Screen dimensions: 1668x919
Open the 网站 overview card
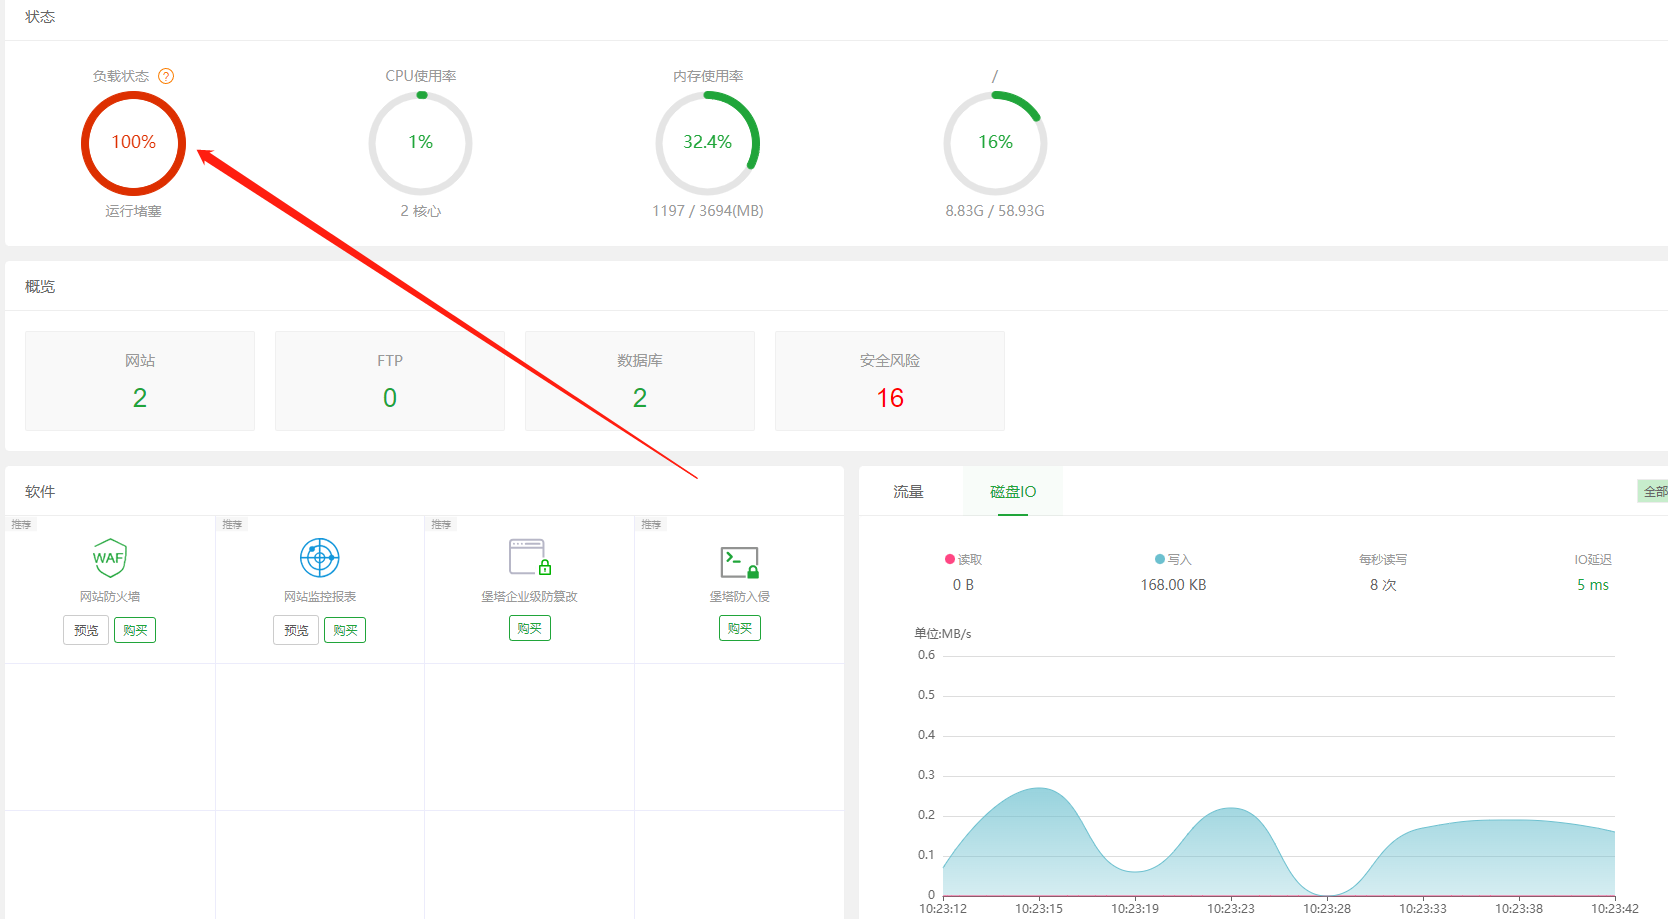tap(140, 381)
